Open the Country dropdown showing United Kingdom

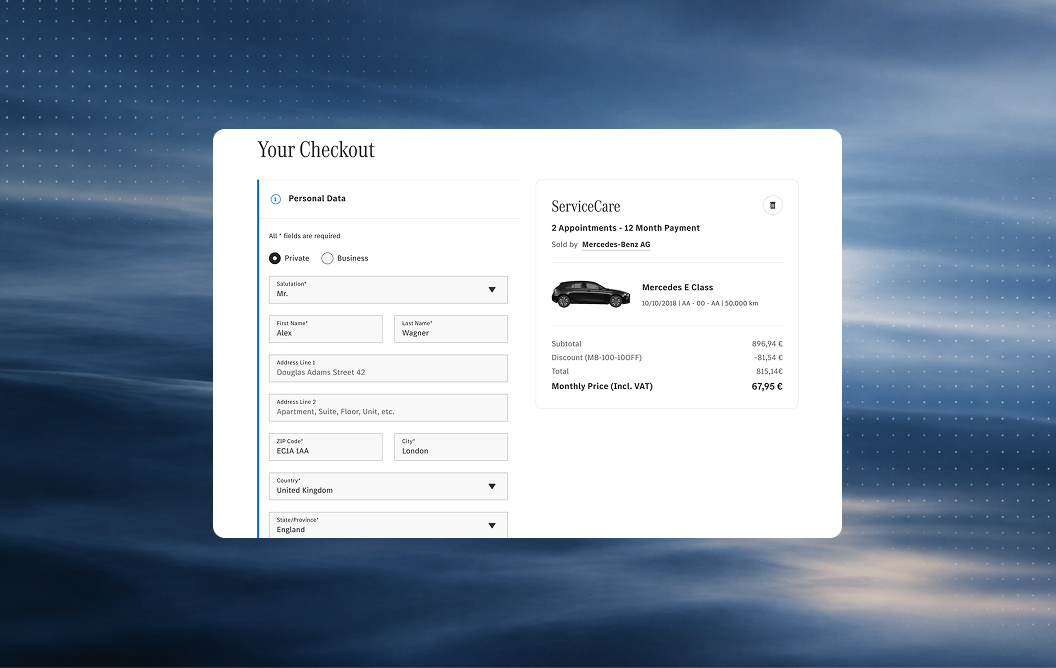tap(388, 486)
